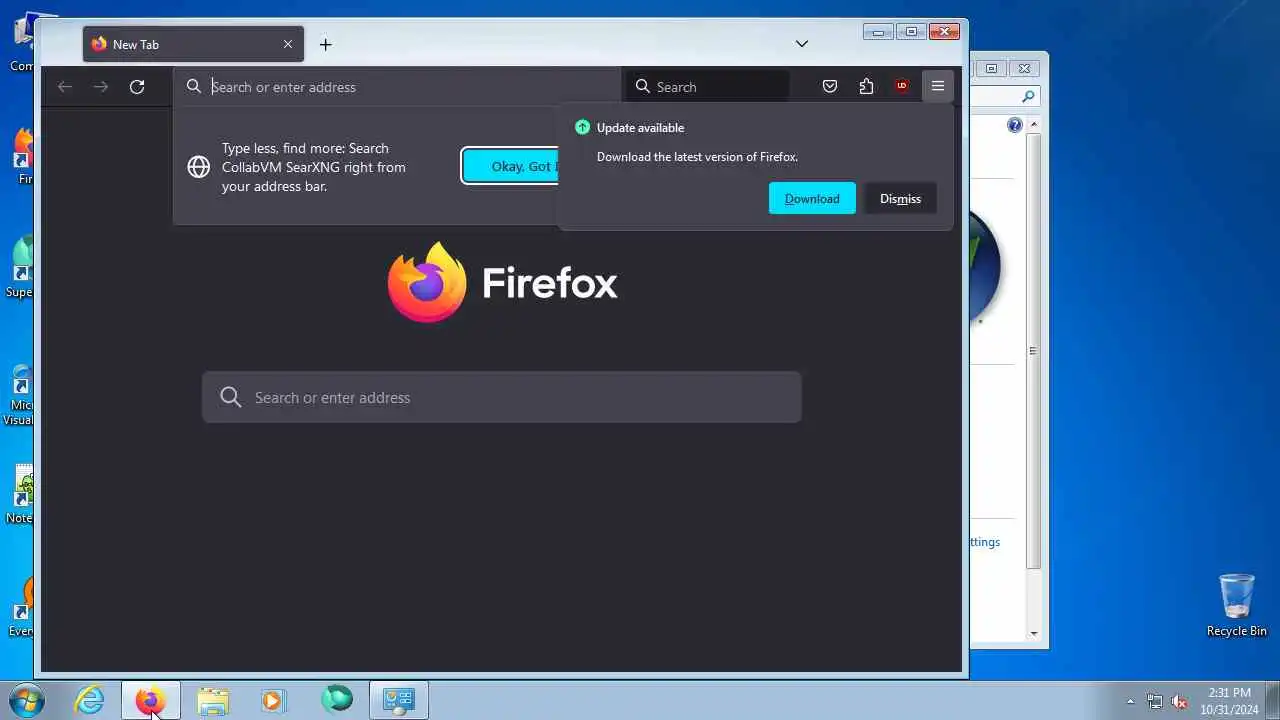Download the latest Firefox version
Image resolution: width=1280 pixels, height=720 pixels.
(x=812, y=198)
